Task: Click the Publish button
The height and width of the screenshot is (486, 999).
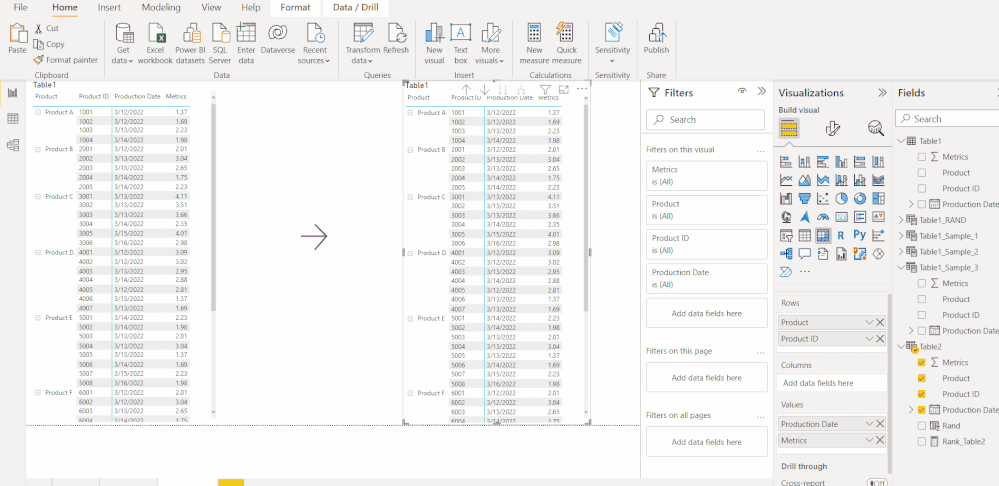Action: [656, 39]
